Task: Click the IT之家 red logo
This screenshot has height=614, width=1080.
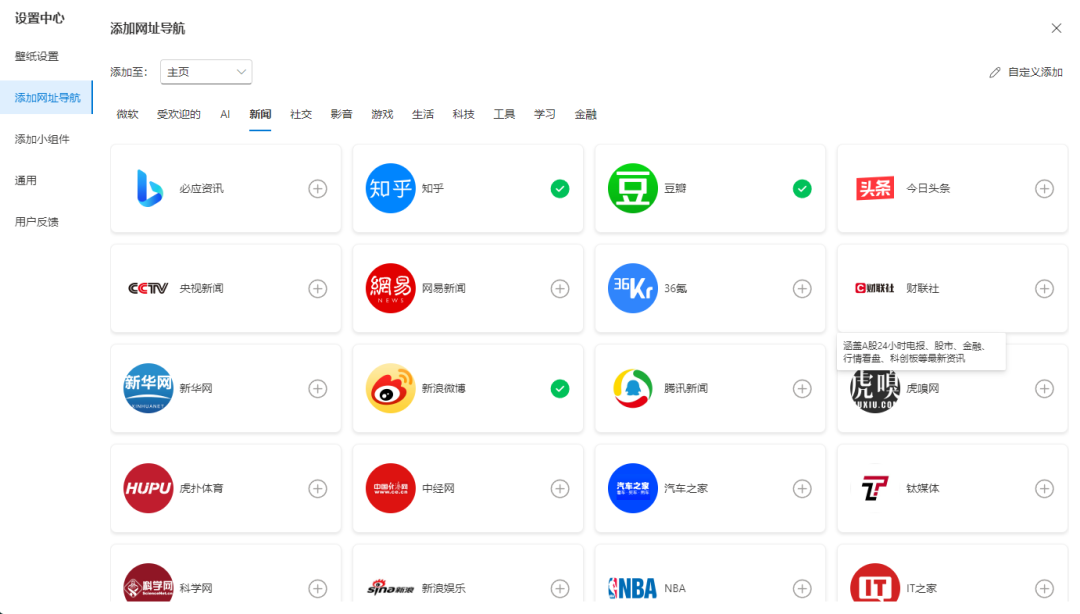Action: (875, 583)
